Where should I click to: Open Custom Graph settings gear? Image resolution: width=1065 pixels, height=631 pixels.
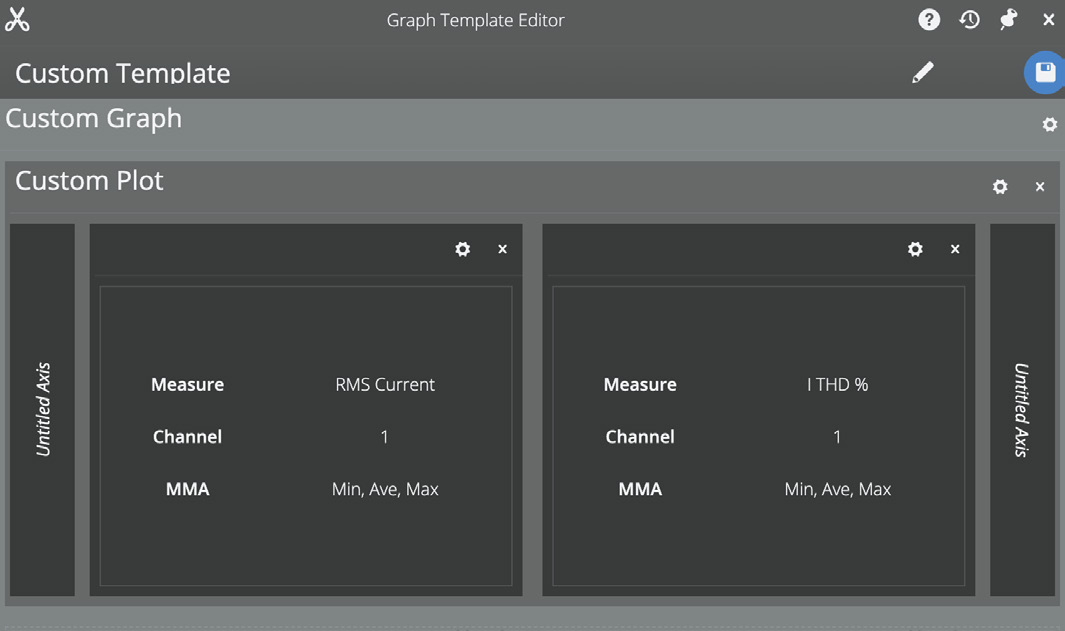(x=1048, y=124)
